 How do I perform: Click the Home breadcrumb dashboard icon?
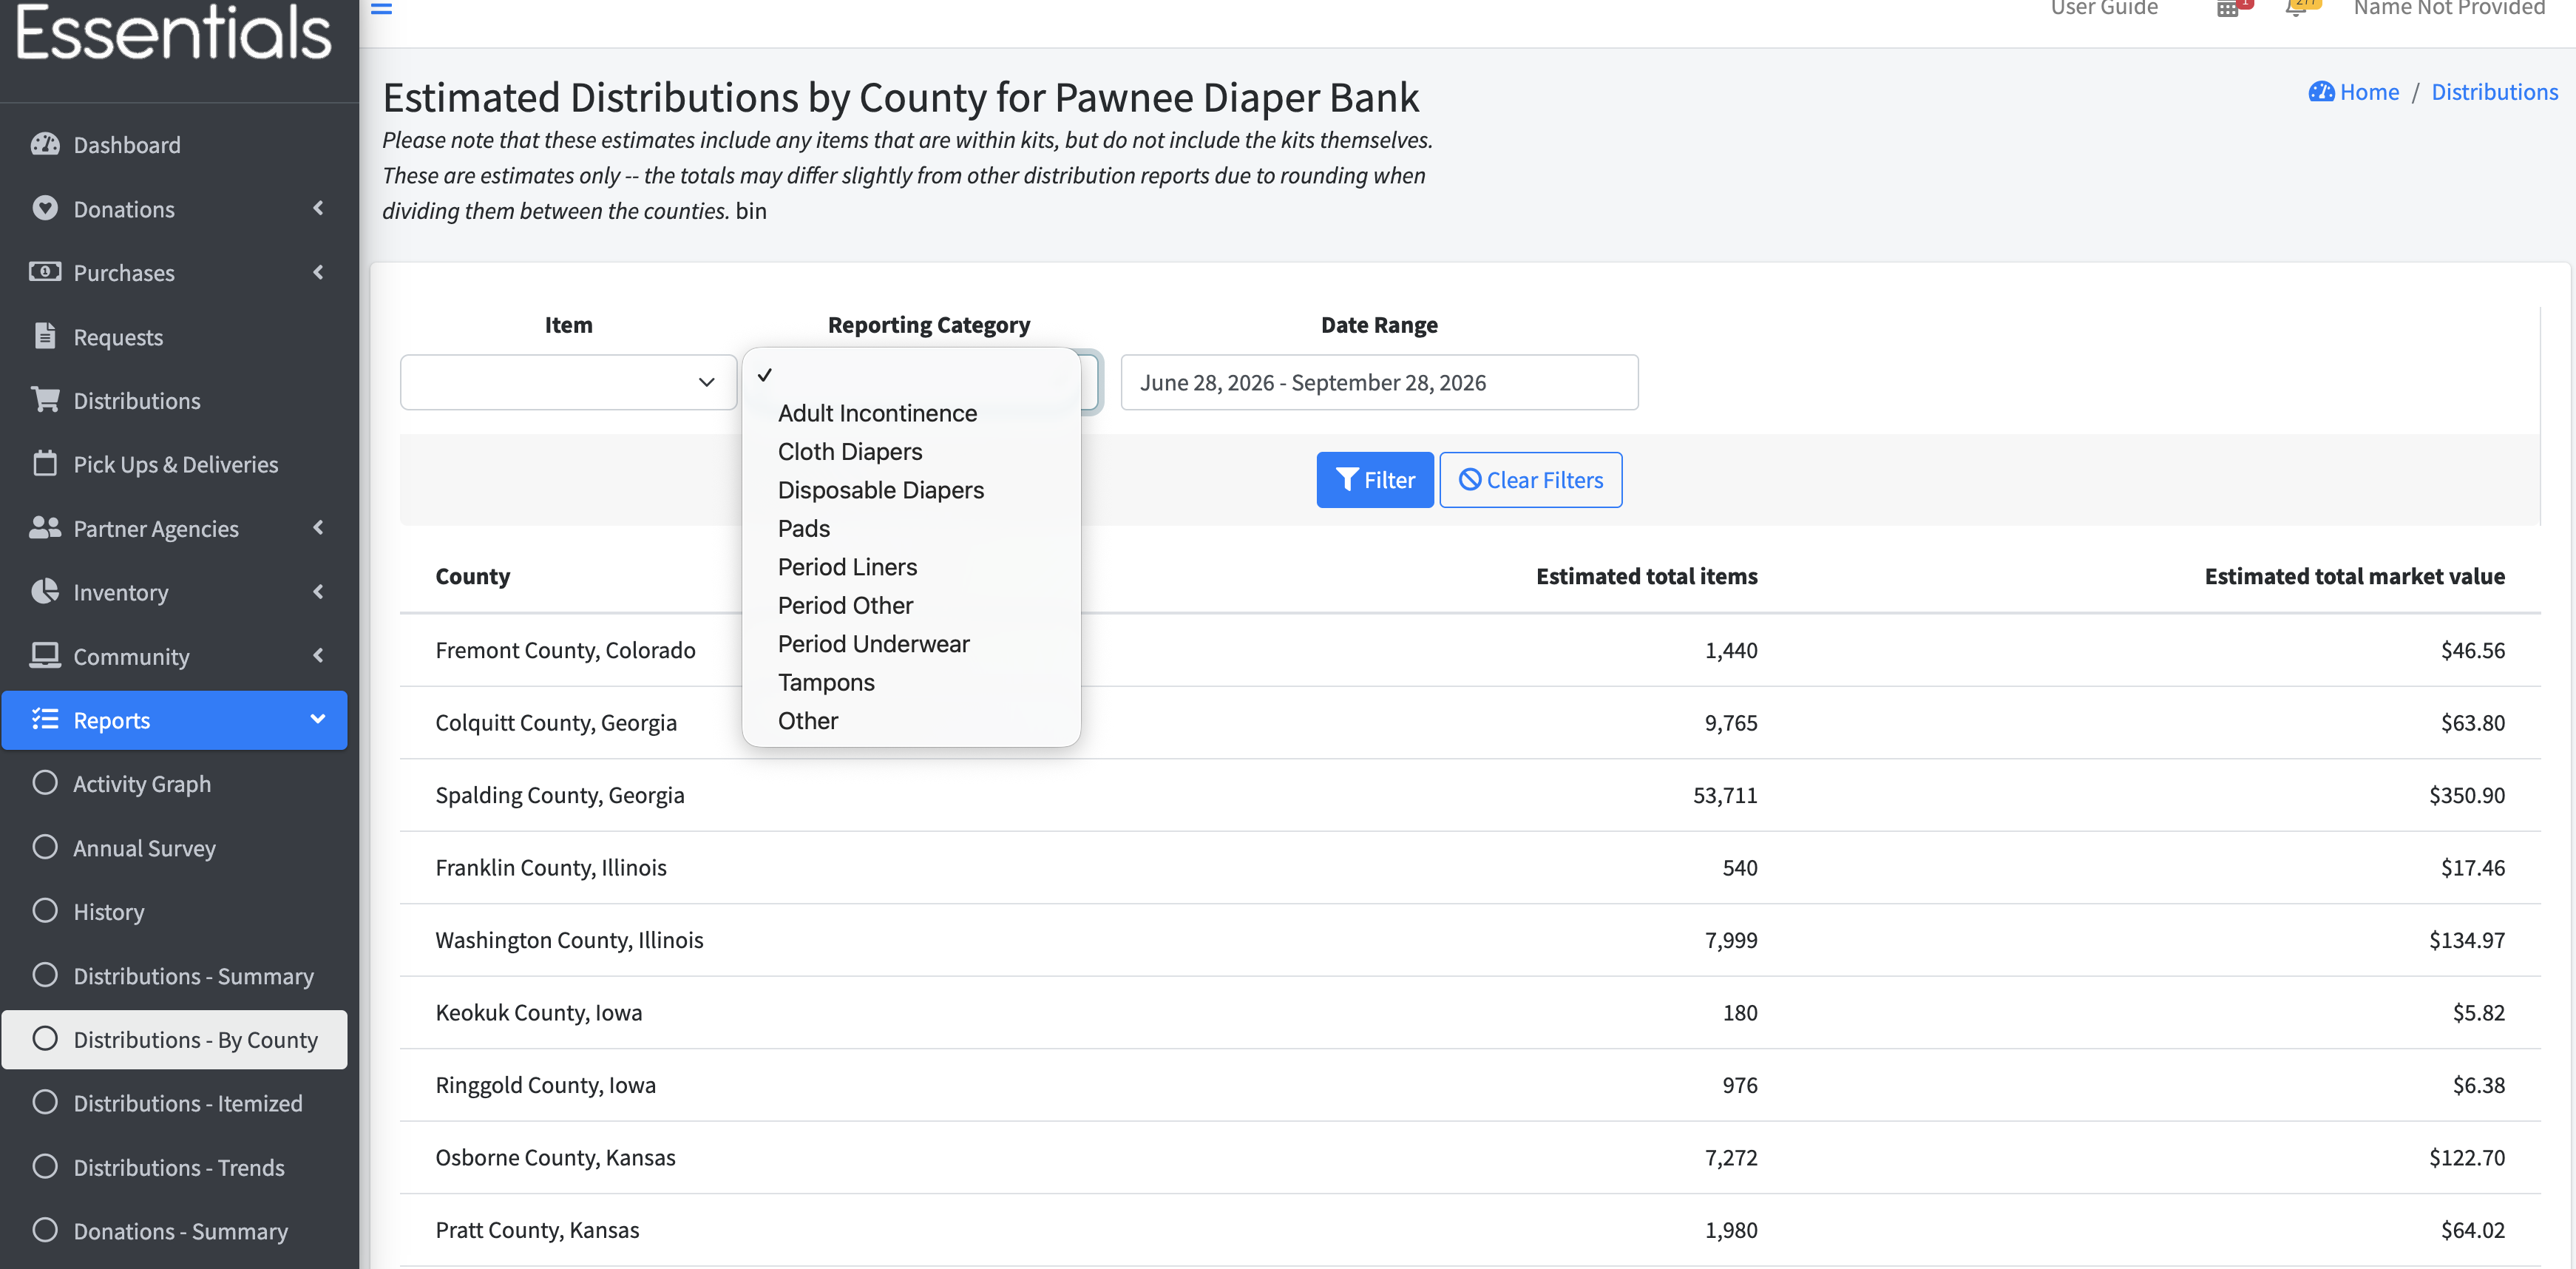tap(2321, 92)
